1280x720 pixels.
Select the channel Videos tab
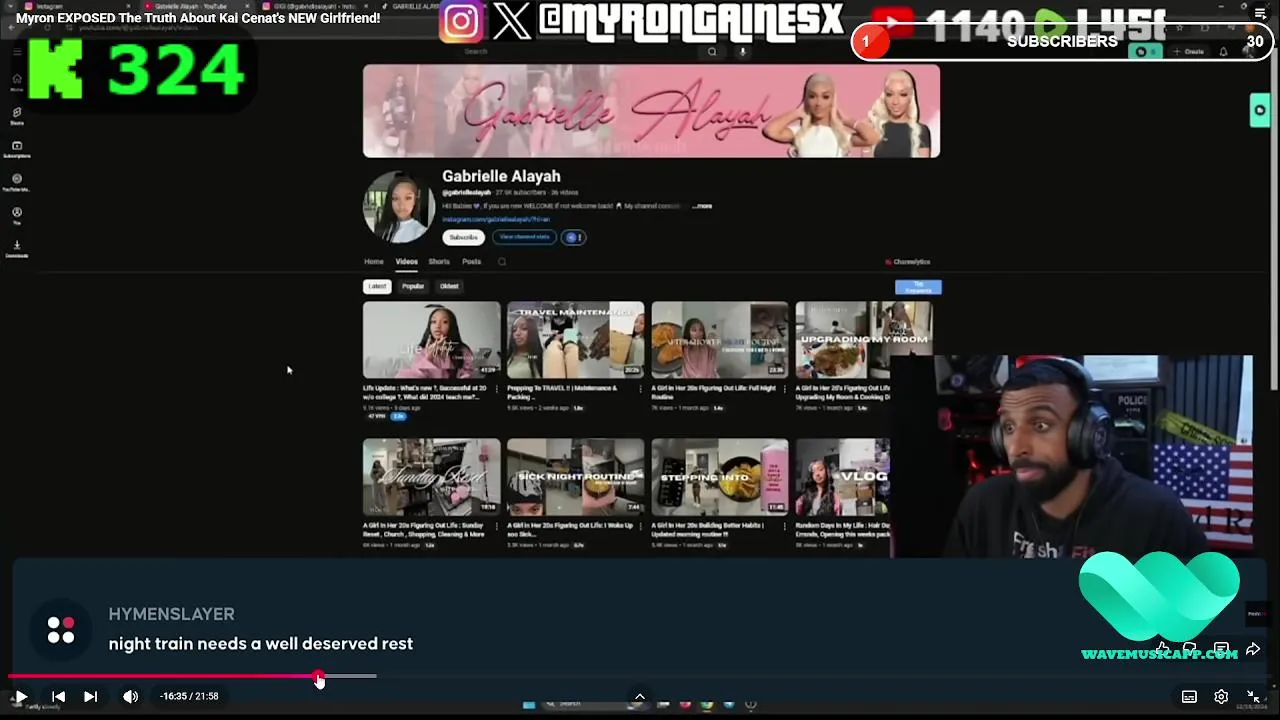pos(406,262)
